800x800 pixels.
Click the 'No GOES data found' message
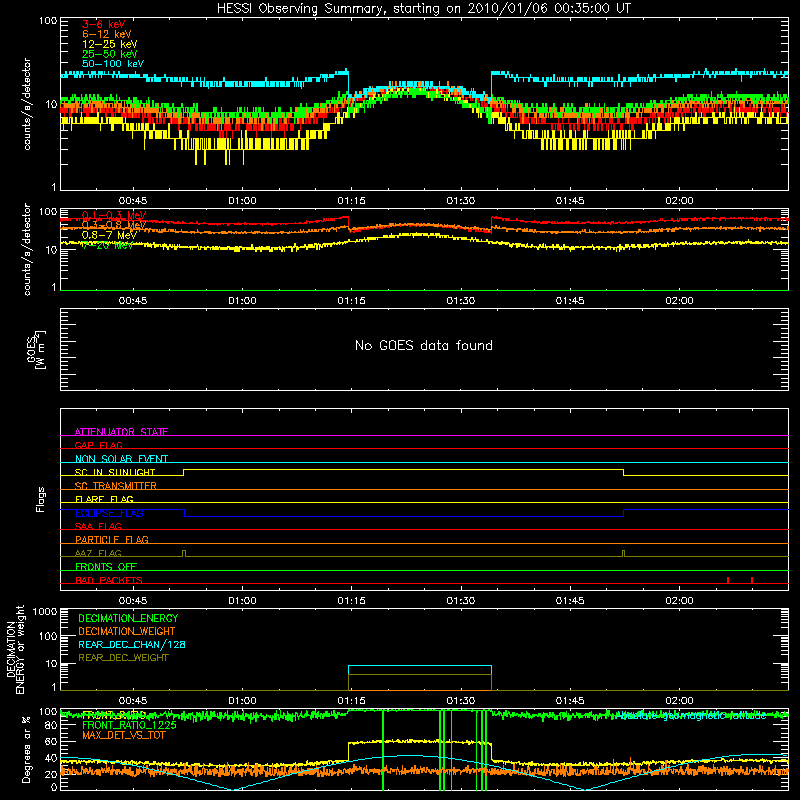(x=423, y=345)
